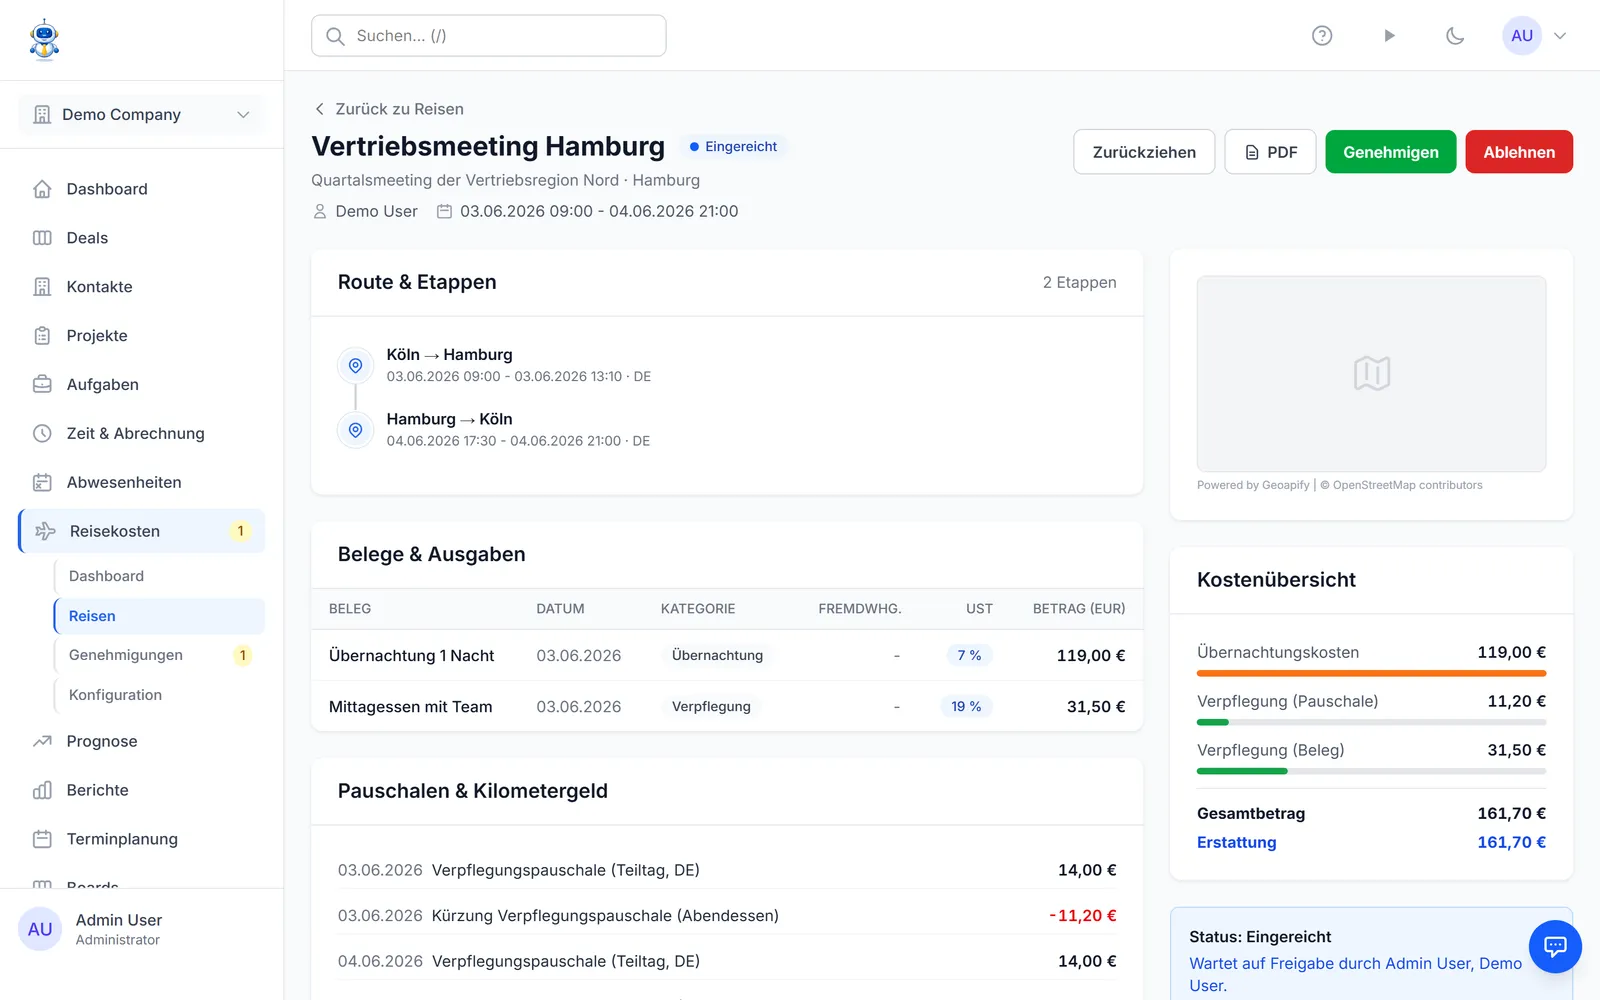Open the AU user account dropdown
This screenshot has width=1600, height=1000.
[x=1535, y=36]
